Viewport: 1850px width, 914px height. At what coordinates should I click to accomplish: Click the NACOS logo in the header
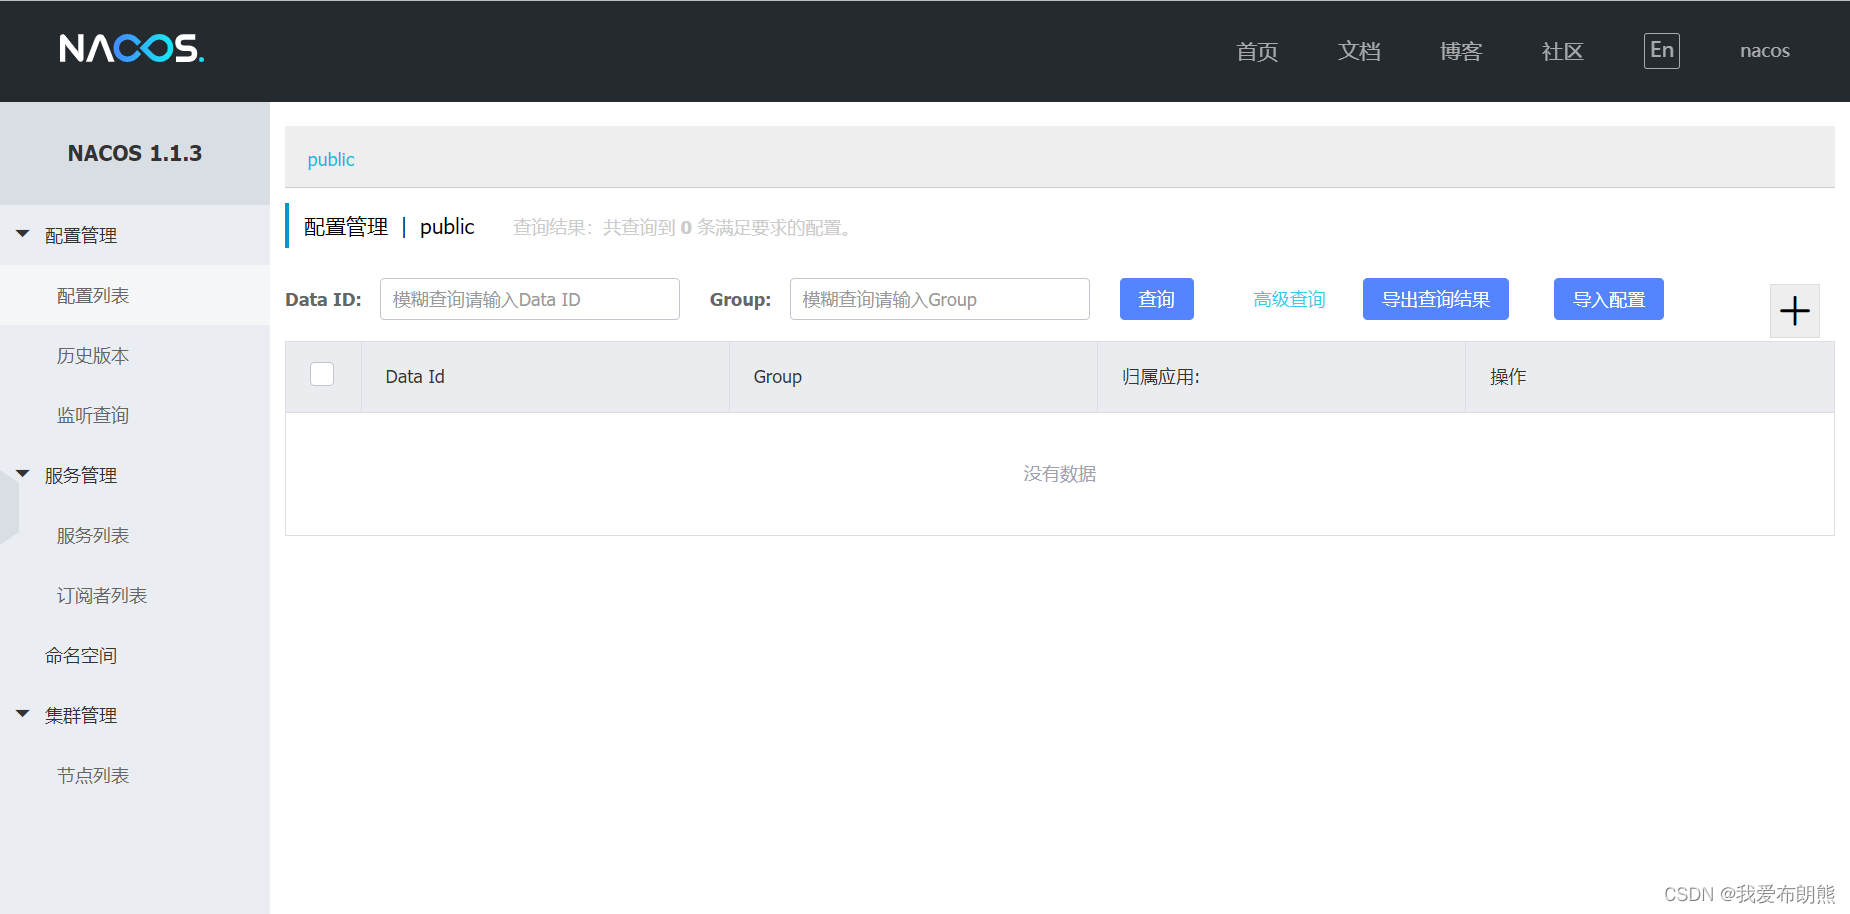click(x=130, y=49)
